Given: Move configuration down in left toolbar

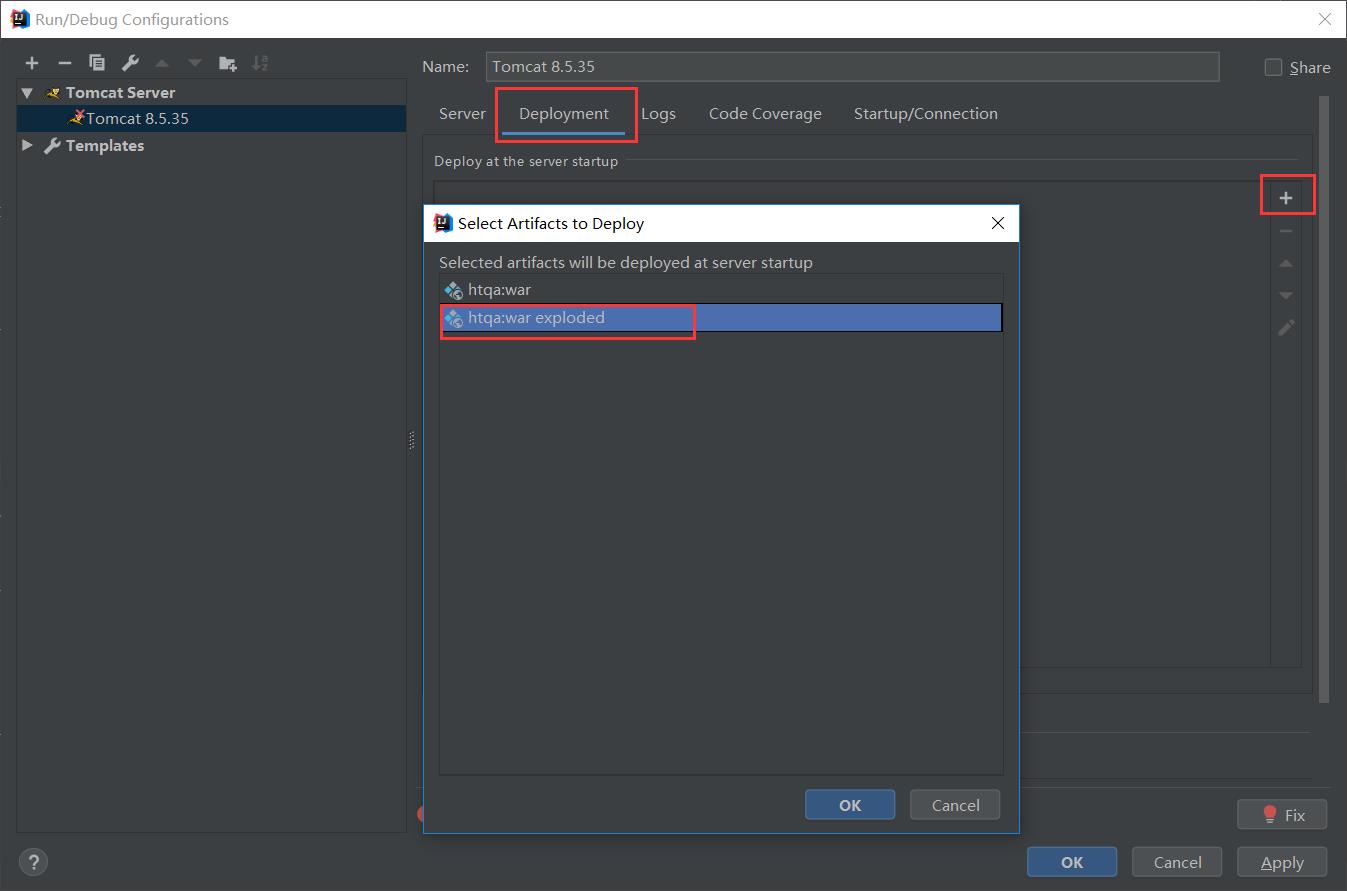Looking at the screenshot, I should (195, 63).
